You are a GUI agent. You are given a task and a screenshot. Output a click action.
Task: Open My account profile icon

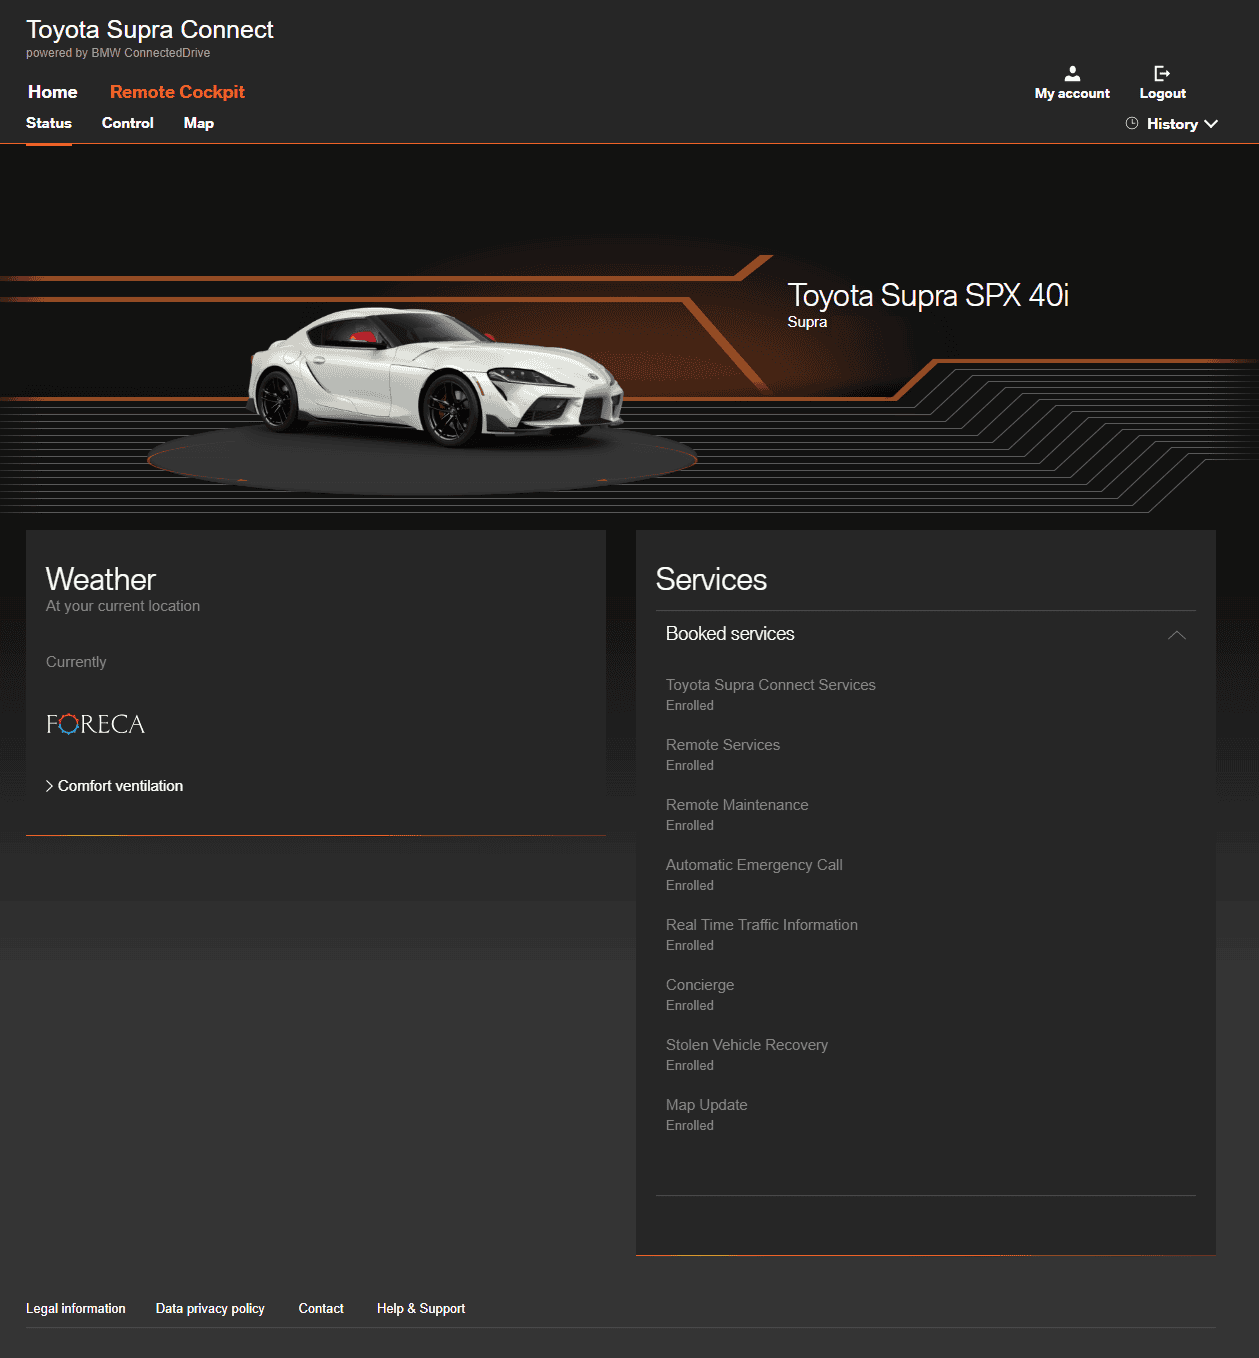coord(1072,74)
